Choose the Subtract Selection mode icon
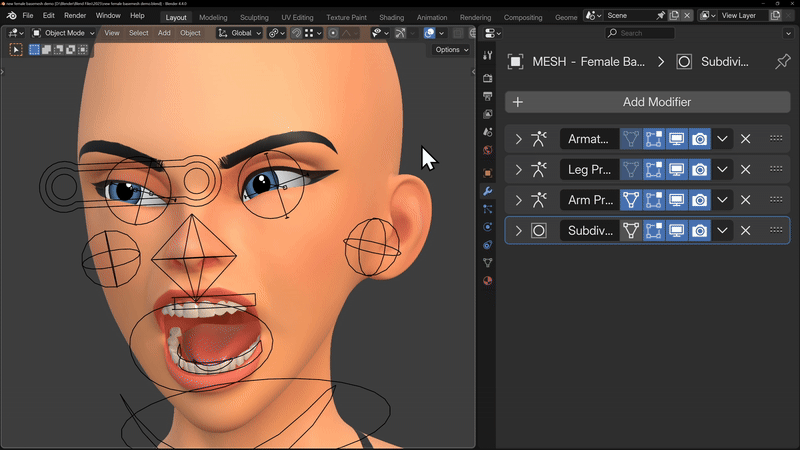800x450 pixels. coord(59,49)
